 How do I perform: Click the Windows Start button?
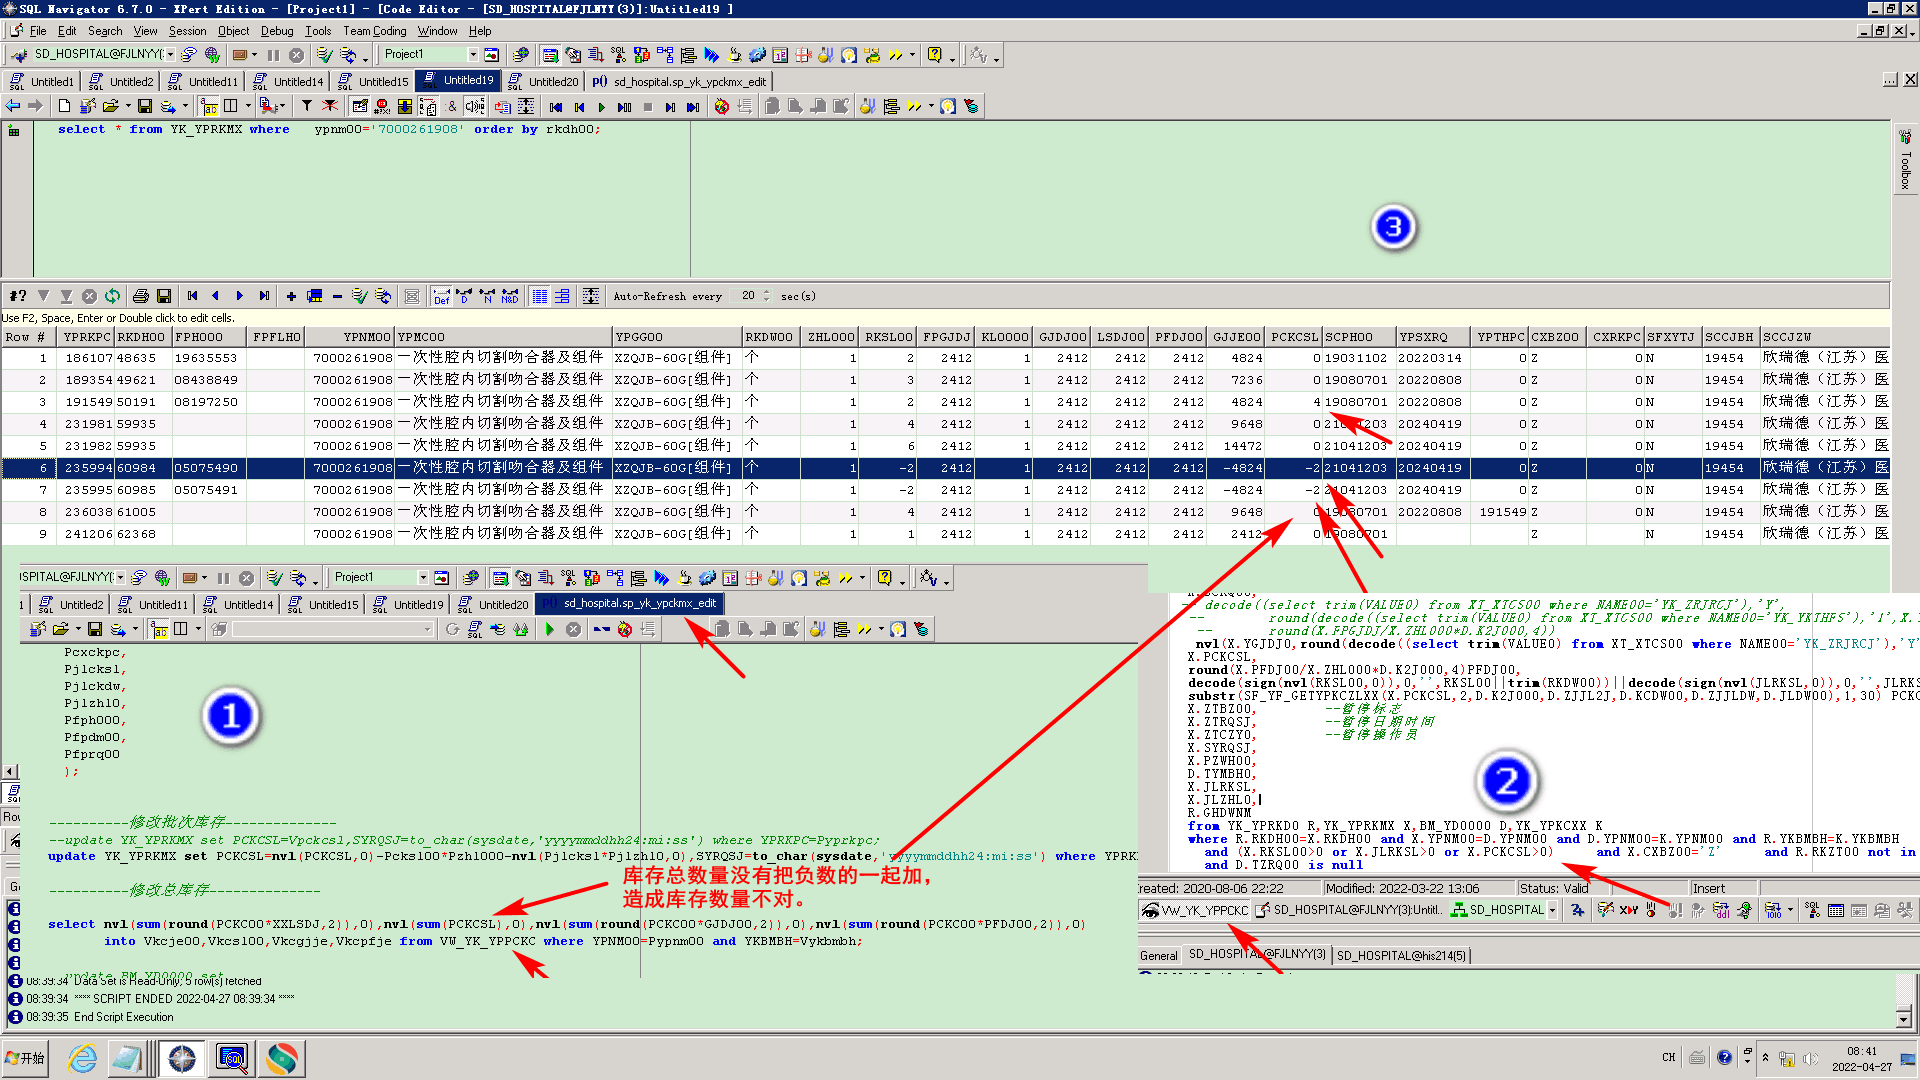[26, 1058]
